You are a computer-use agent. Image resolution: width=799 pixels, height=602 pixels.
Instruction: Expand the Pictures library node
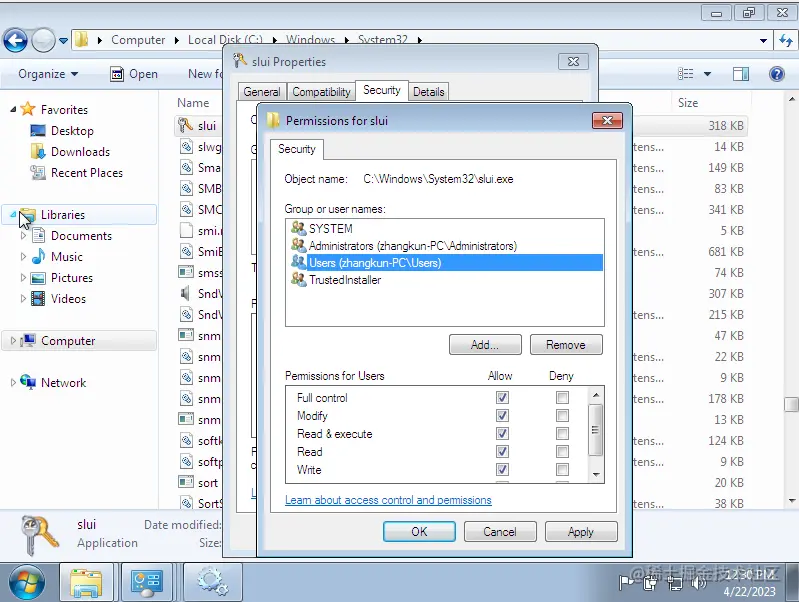coord(23,277)
